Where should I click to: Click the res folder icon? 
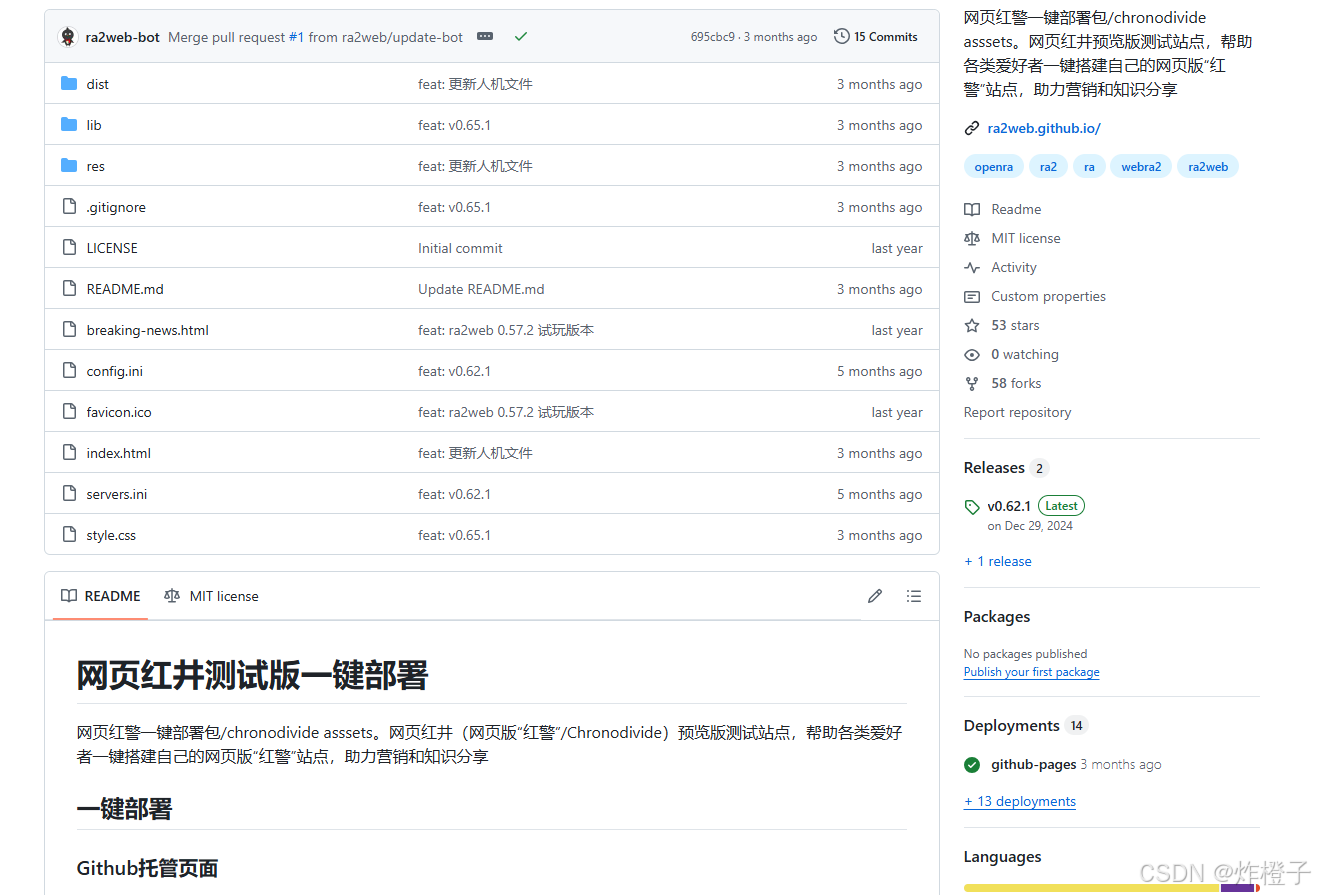click(69, 166)
